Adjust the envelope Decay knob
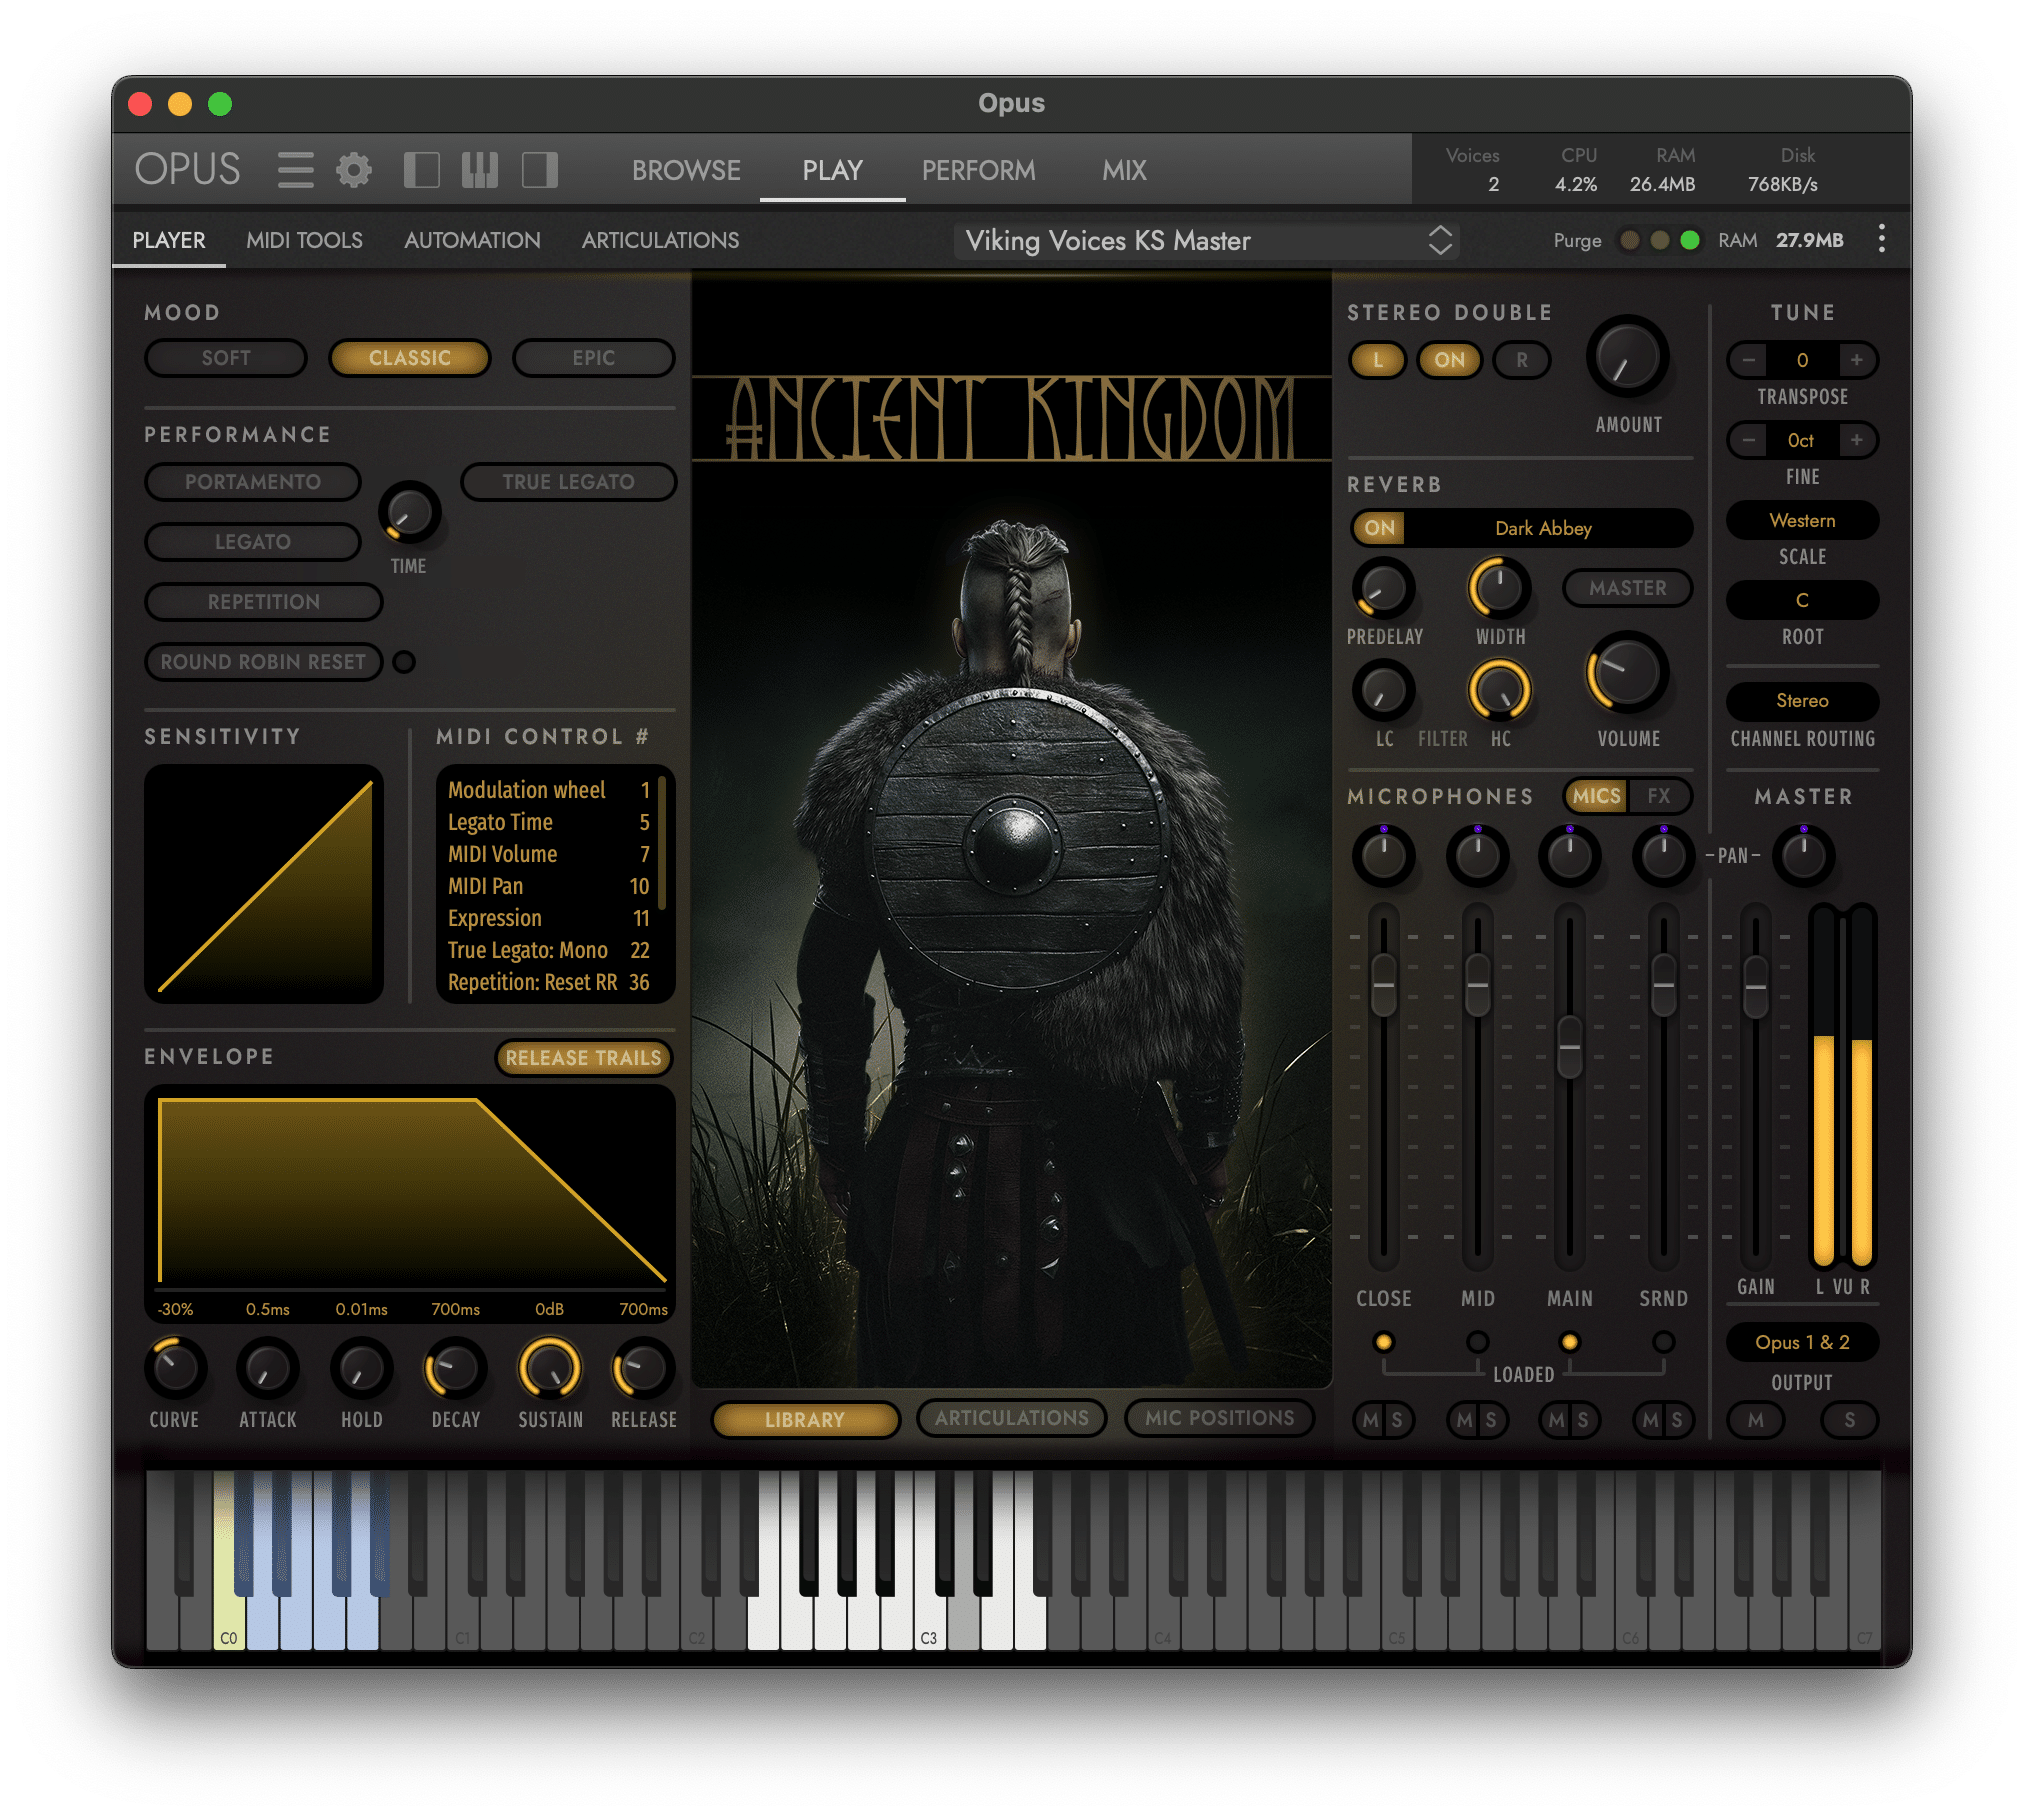 point(455,1368)
